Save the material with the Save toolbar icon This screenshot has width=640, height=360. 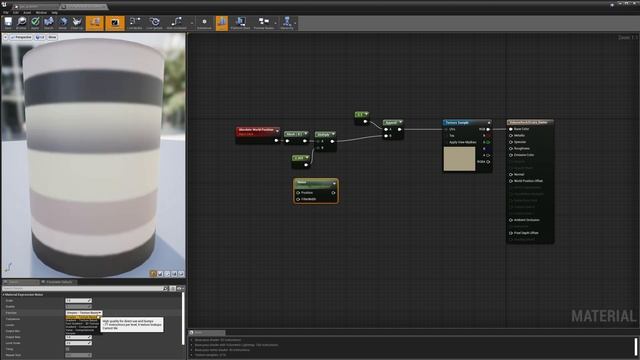coord(8,23)
